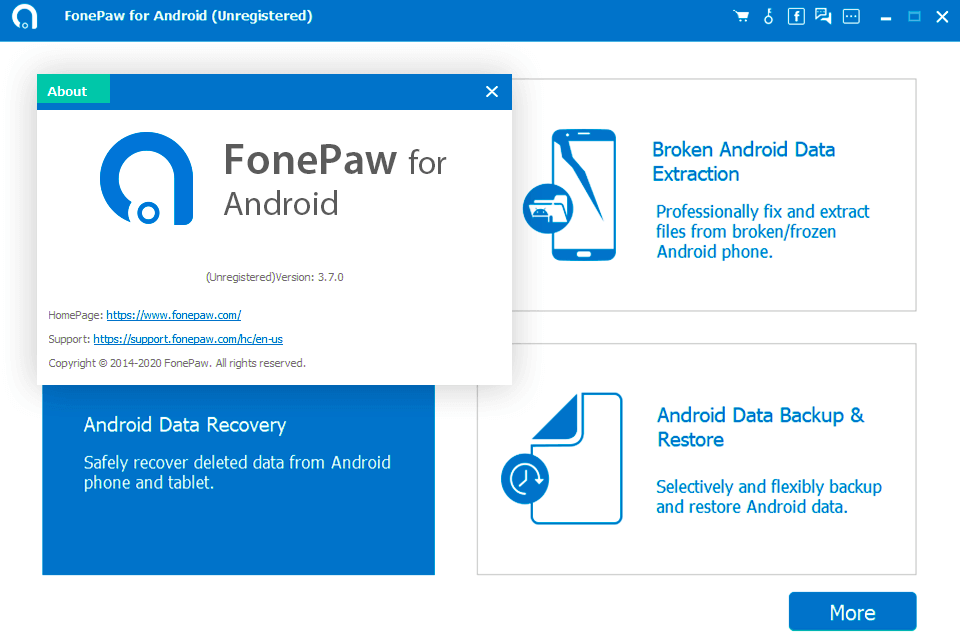Click the FonePaw logo in the title bar

(x=24, y=16)
